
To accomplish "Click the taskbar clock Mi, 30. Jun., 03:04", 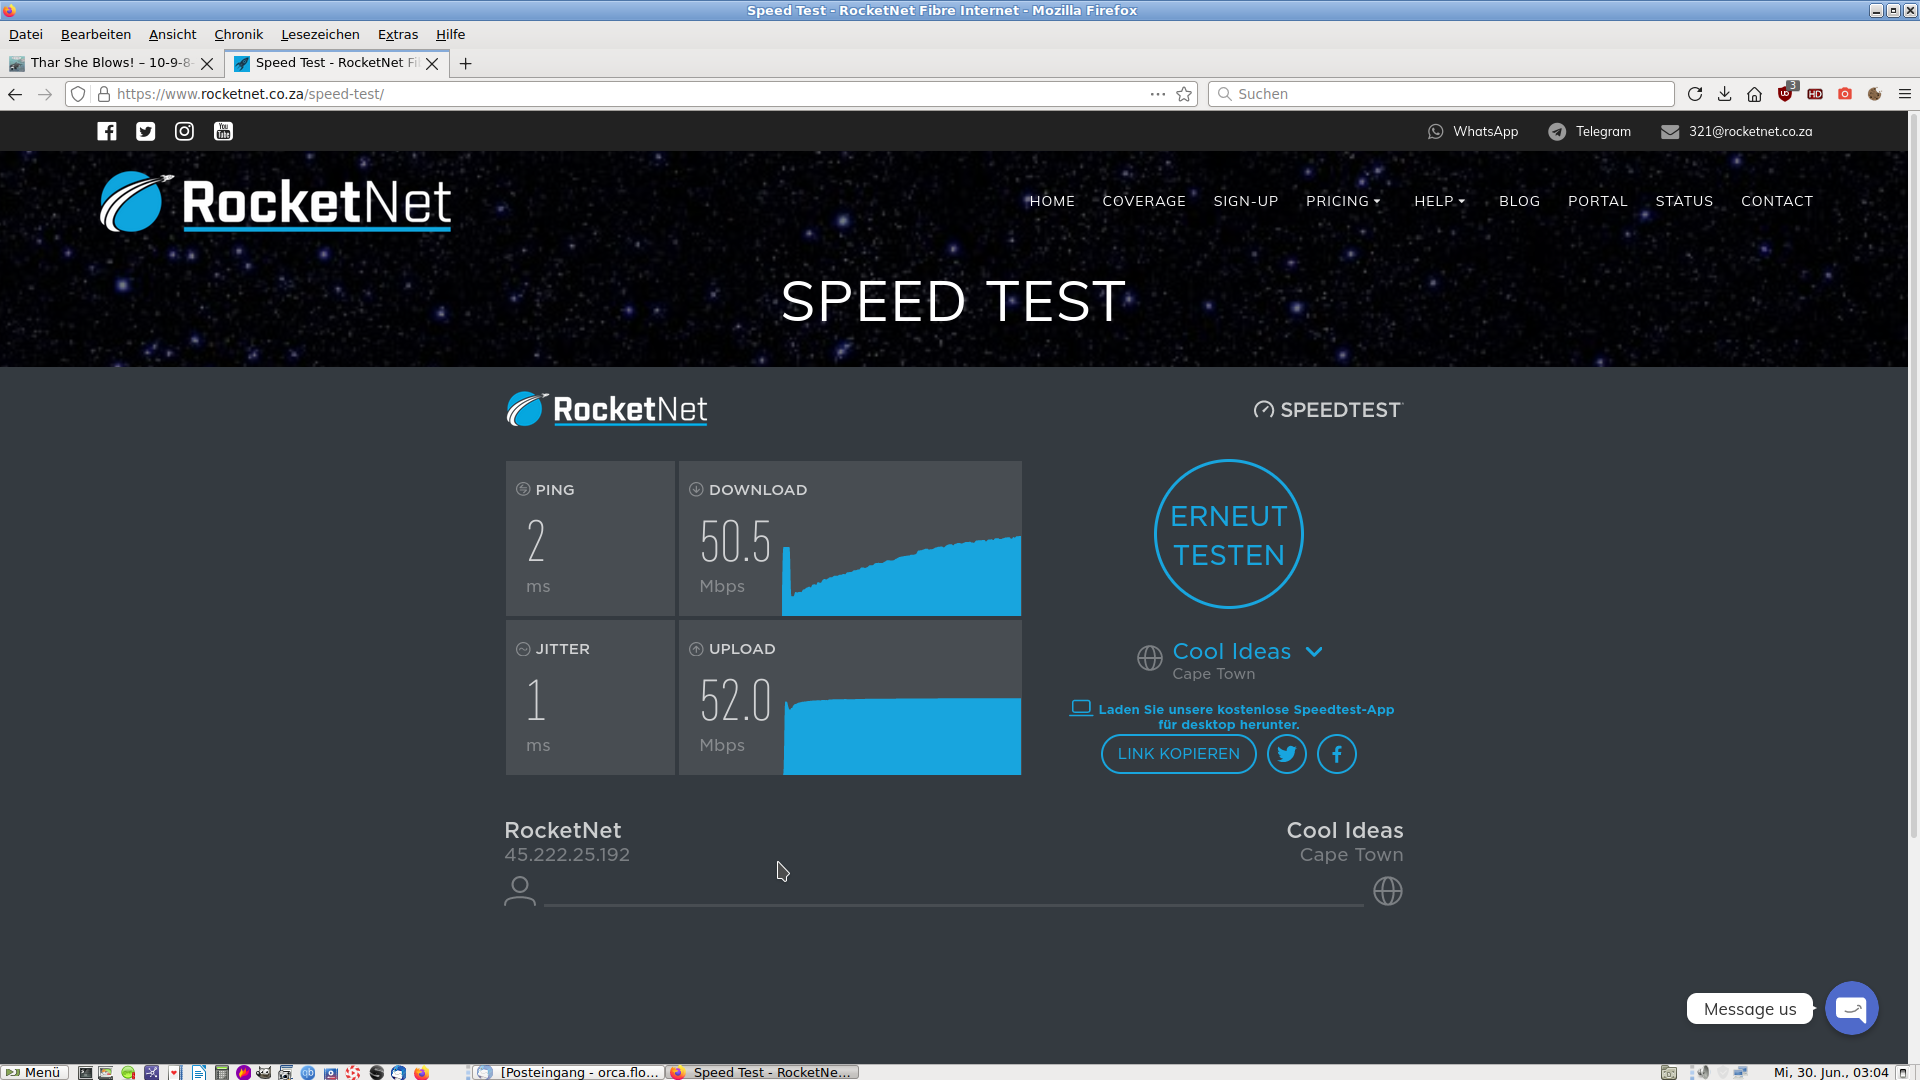I will [1831, 1072].
